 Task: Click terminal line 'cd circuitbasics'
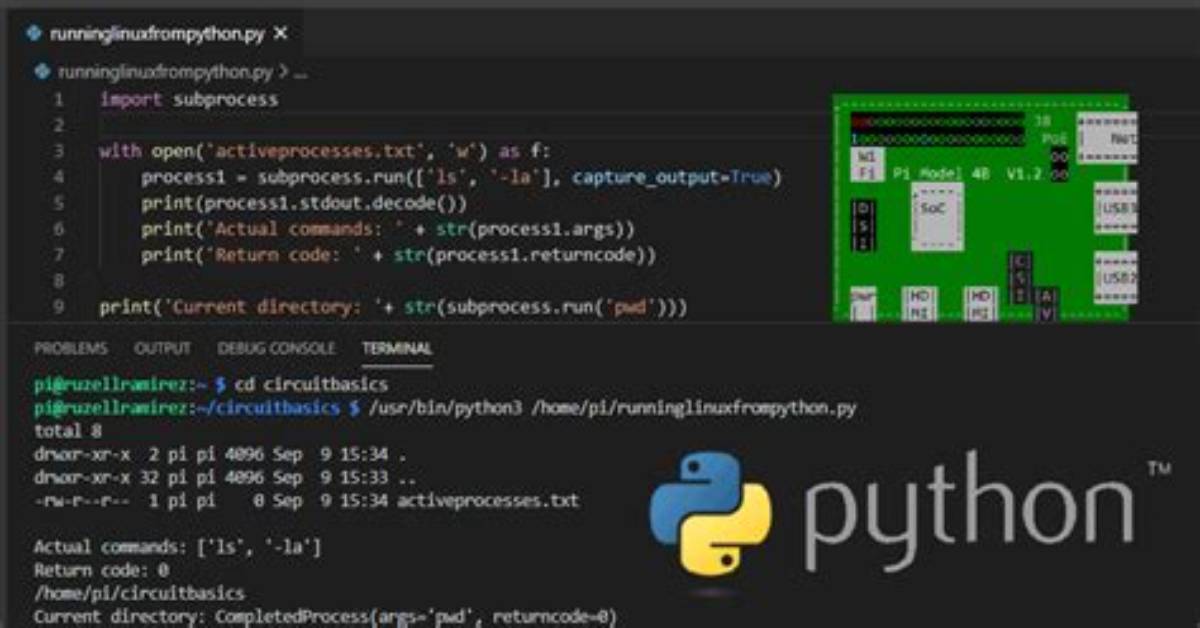[x=311, y=384]
